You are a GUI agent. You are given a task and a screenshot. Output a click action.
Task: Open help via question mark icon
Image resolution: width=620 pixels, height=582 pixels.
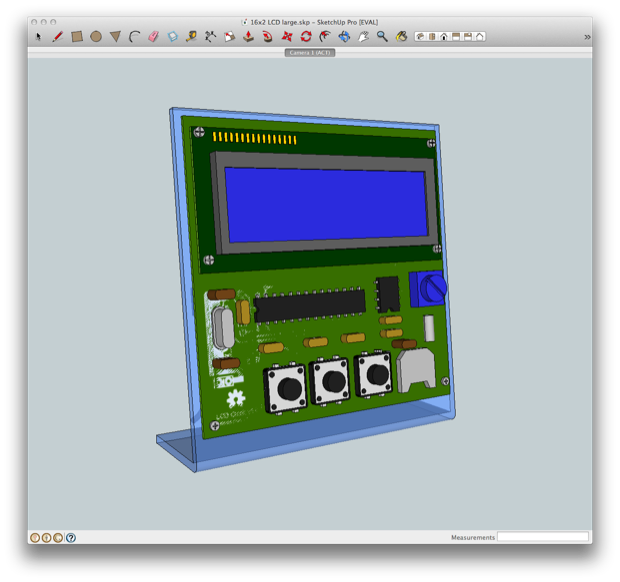click(71, 538)
